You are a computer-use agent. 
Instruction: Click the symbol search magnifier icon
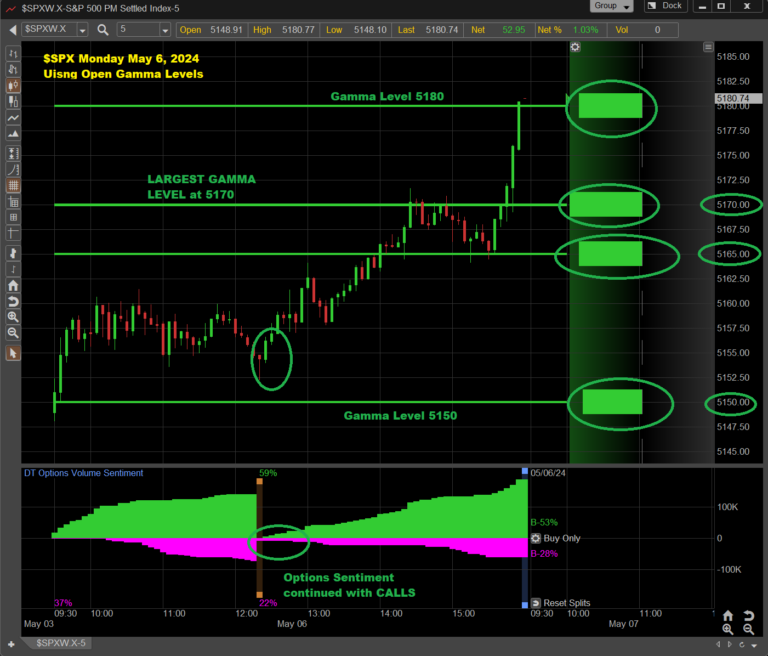click(104, 30)
